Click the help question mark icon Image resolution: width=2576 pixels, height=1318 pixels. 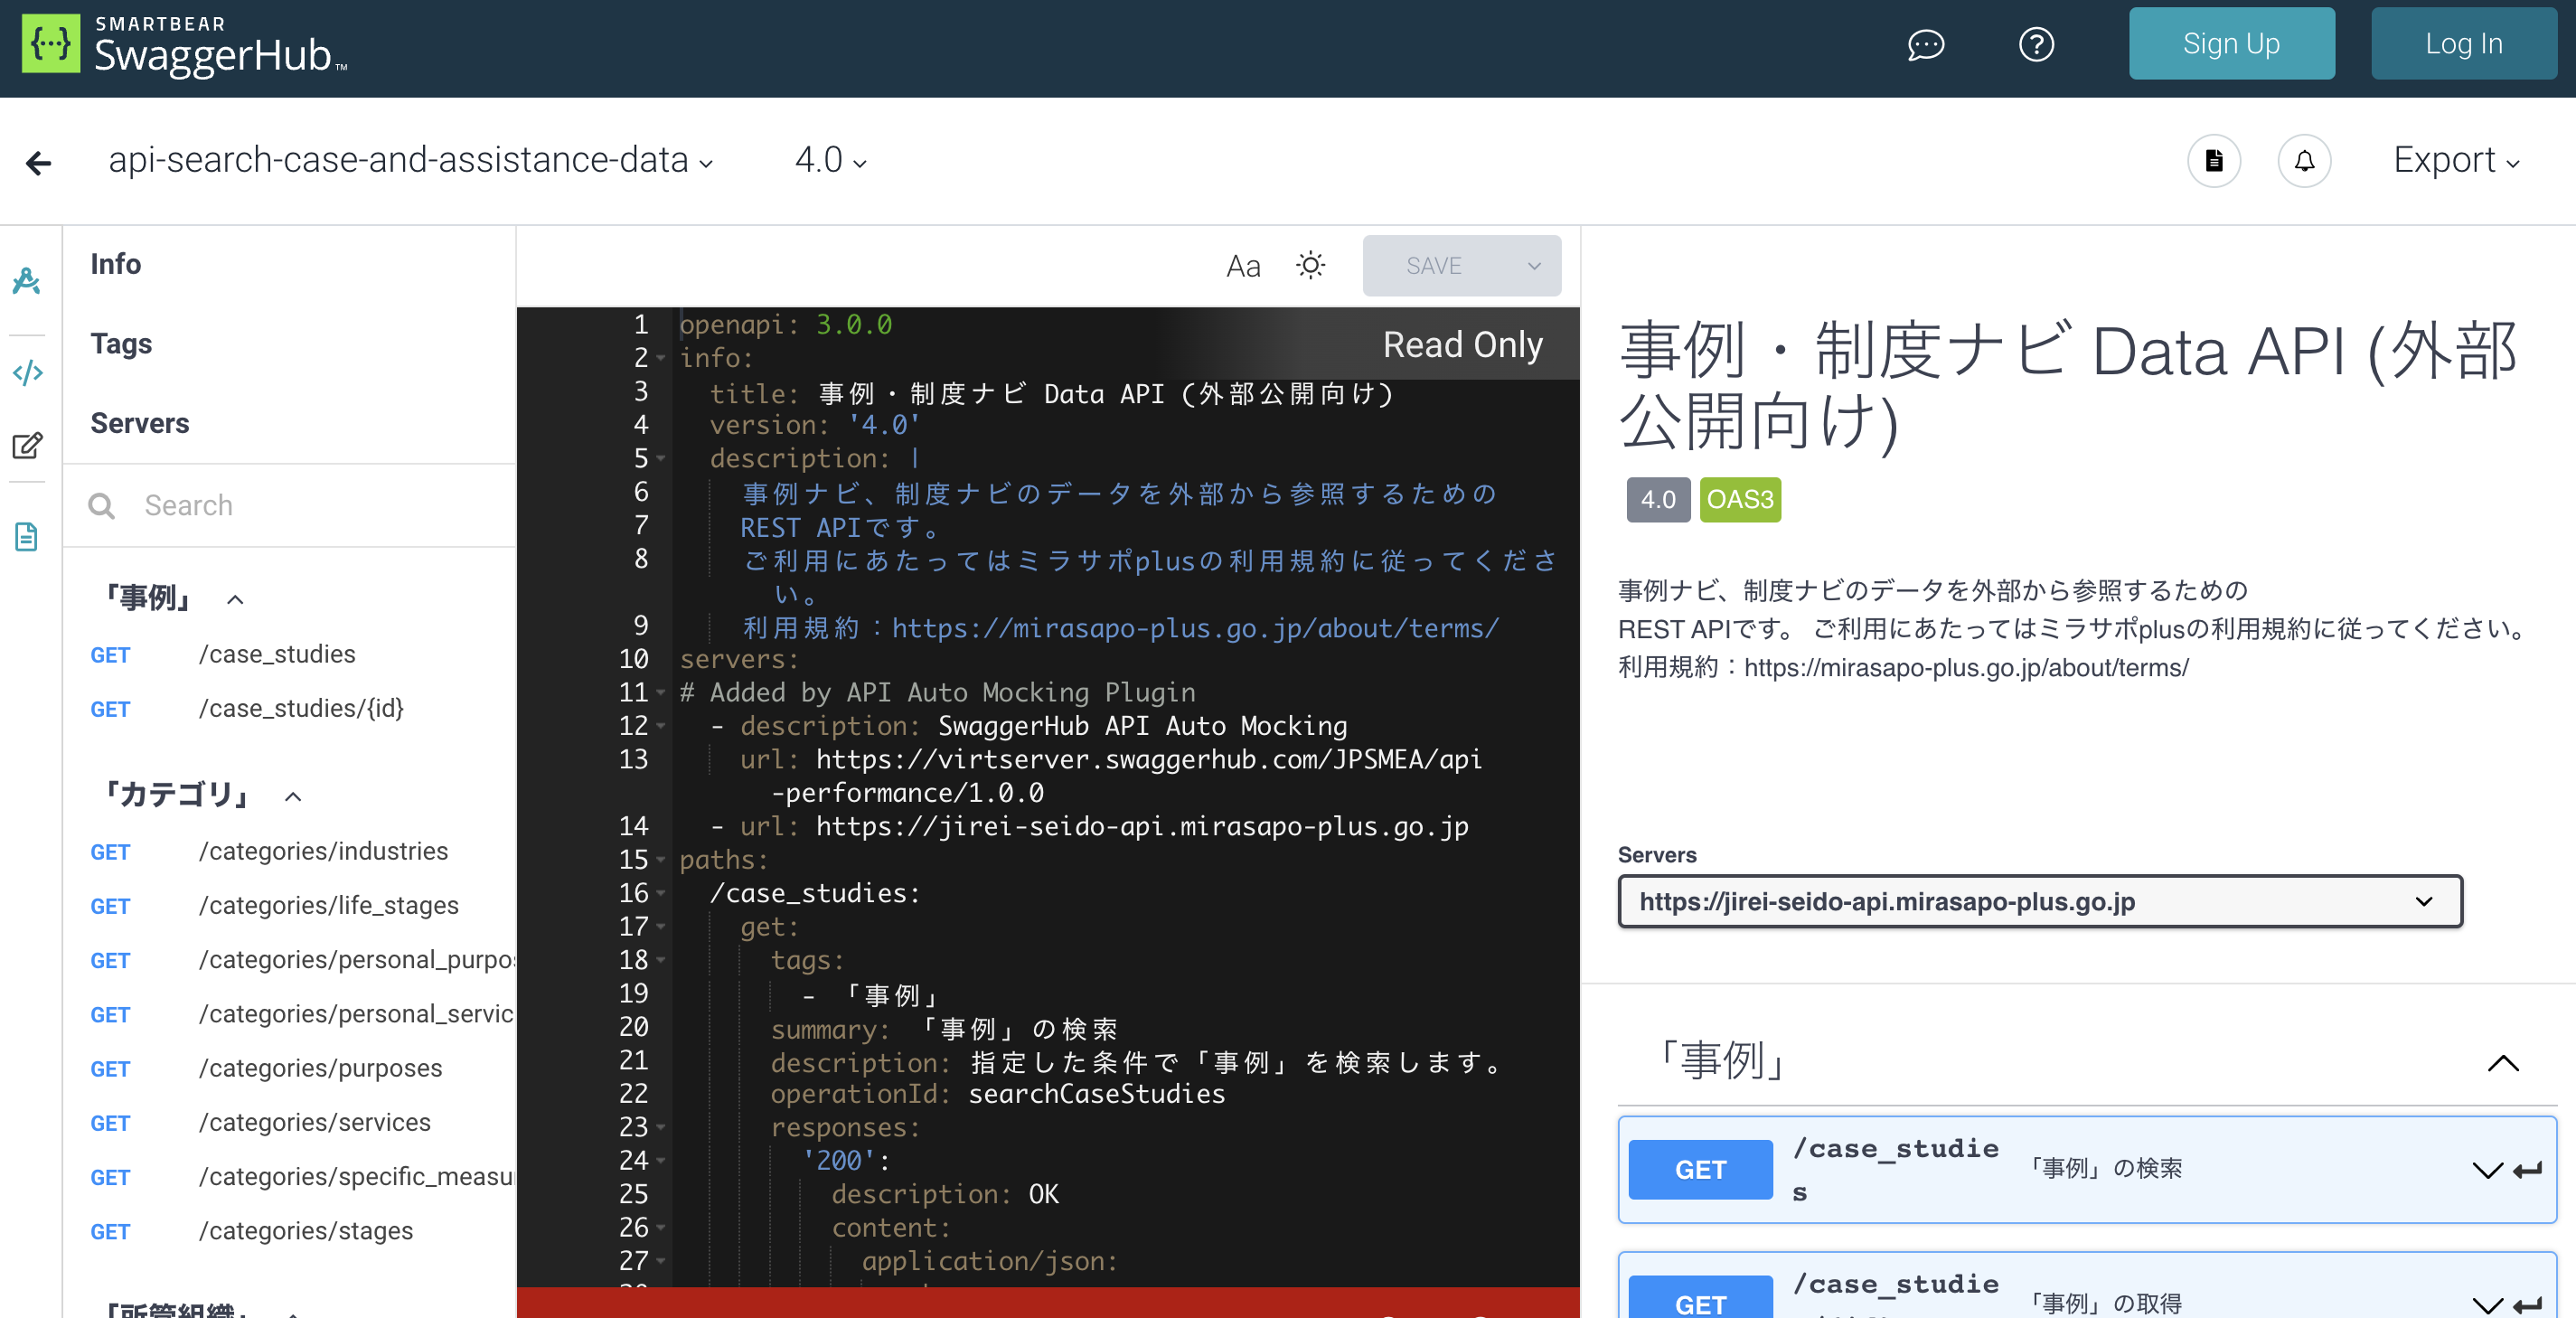point(2037,44)
